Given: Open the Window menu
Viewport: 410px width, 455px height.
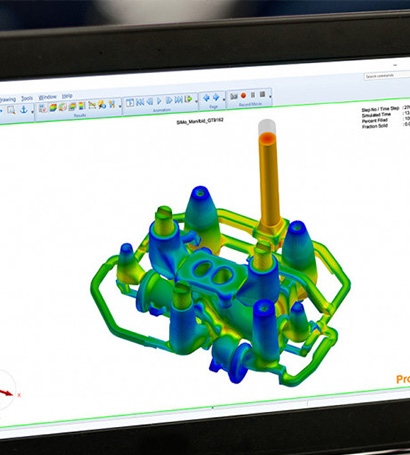Looking at the screenshot, I should coord(47,97).
